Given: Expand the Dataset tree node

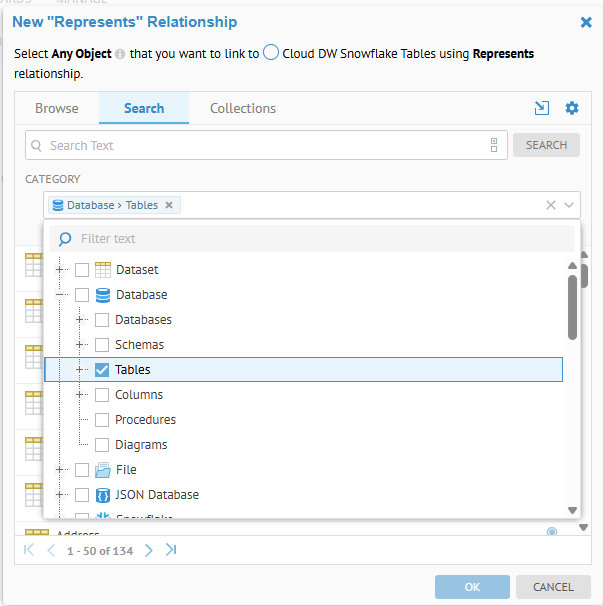Looking at the screenshot, I should click(x=62, y=270).
